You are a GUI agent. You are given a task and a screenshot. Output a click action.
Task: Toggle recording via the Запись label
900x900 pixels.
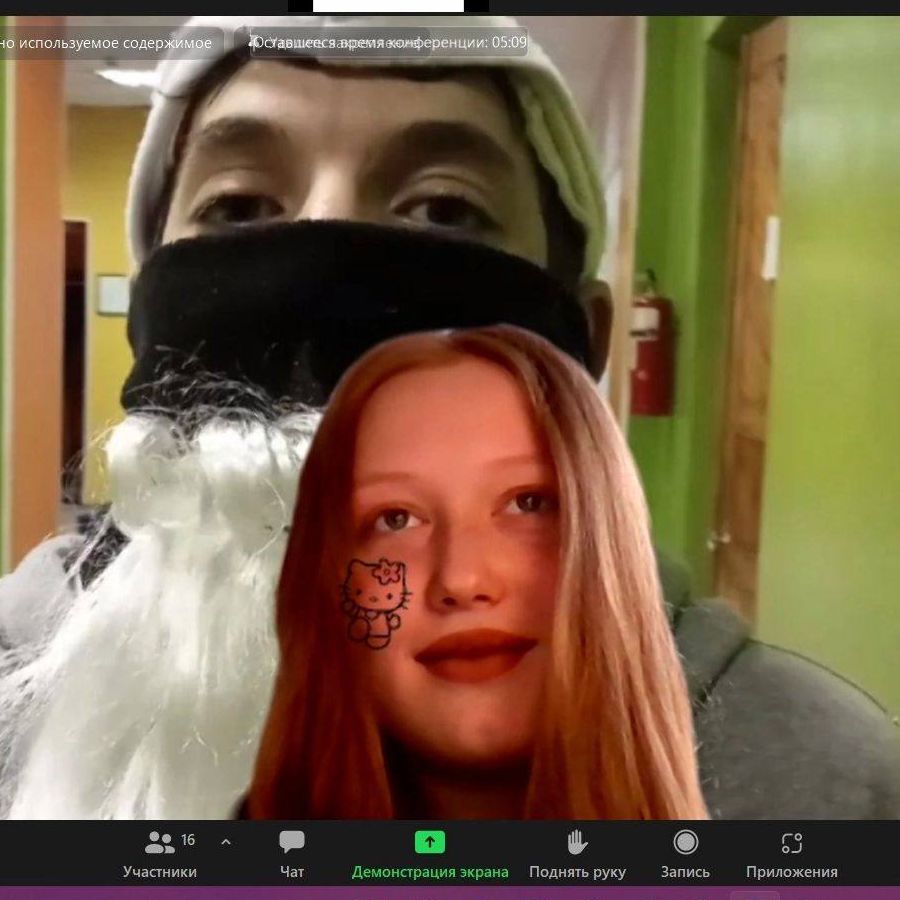(x=685, y=872)
